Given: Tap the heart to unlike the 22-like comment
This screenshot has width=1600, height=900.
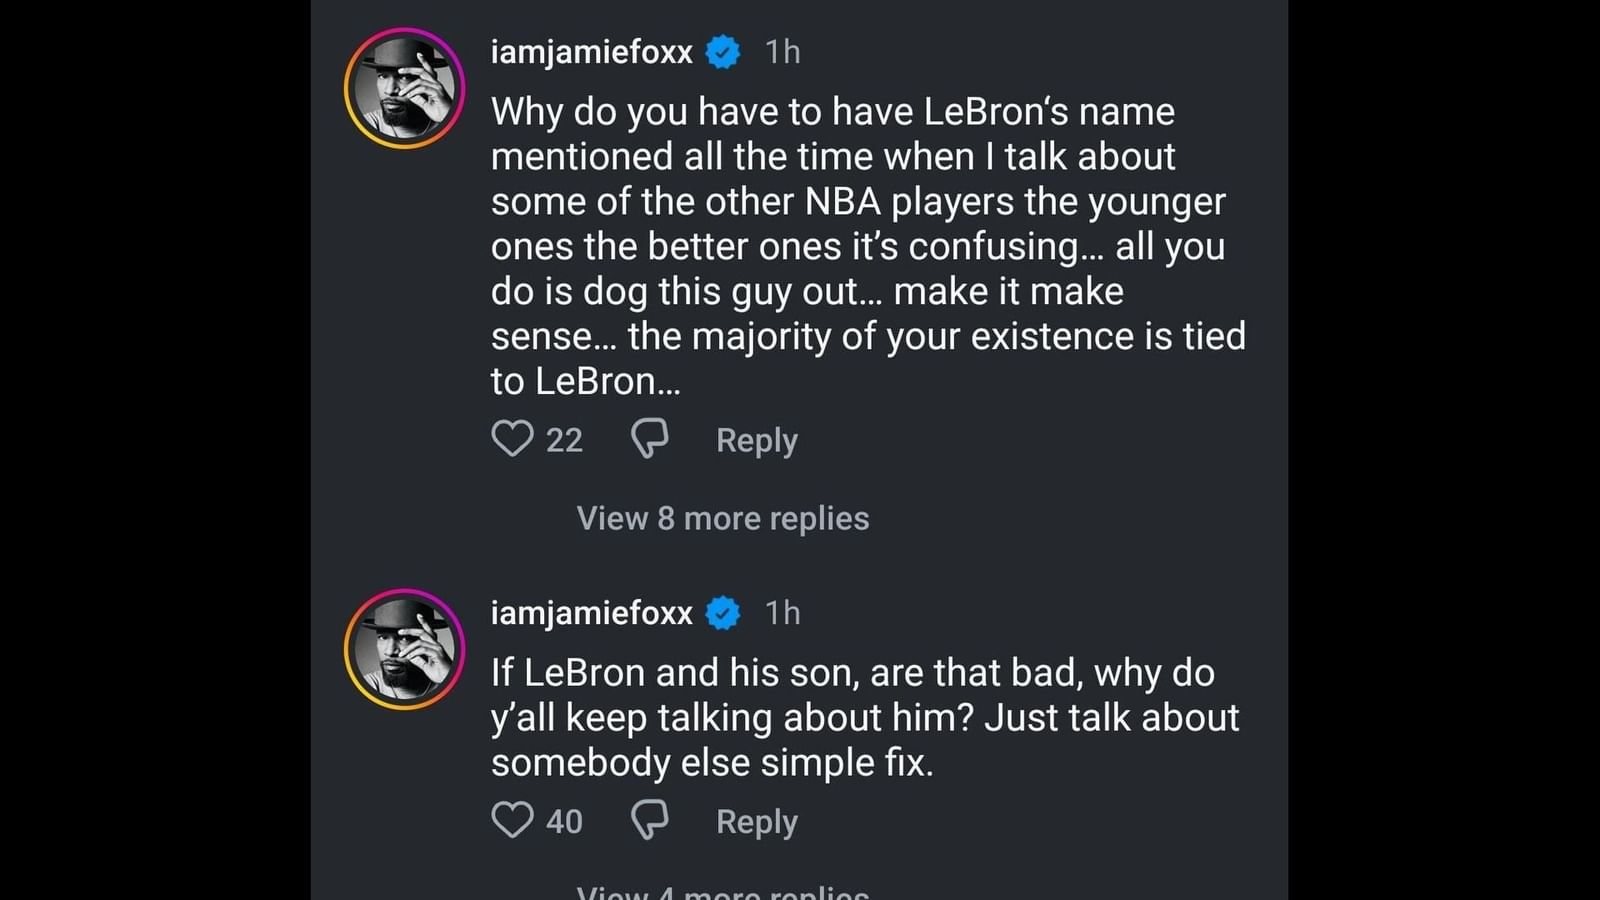Looking at the screenshot, I should (x=513, y=439).
